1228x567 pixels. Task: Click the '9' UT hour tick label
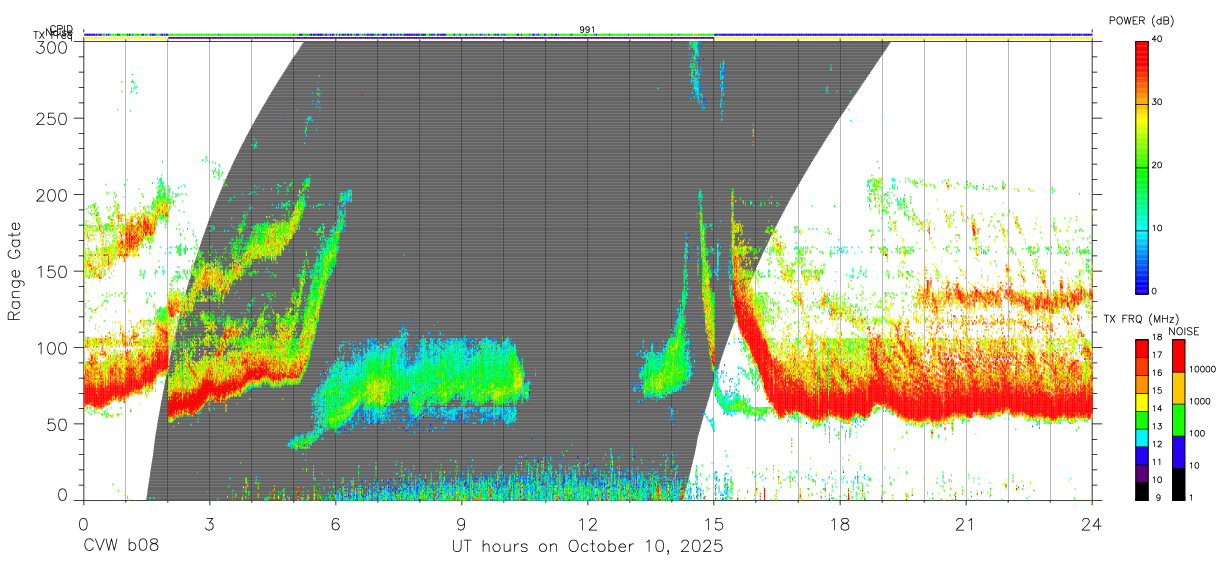point(462,523)
